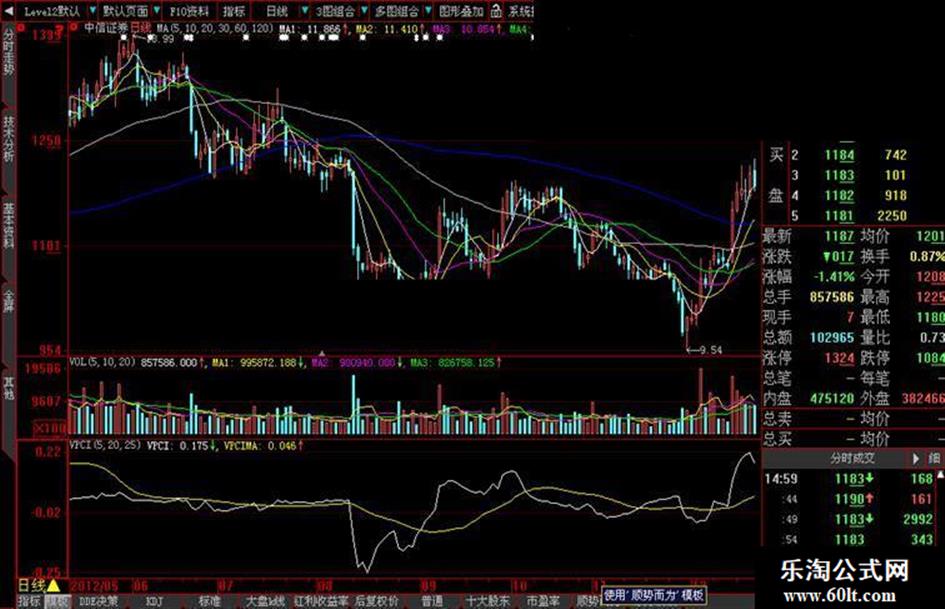Switch to 基本资料 side tab
Viewport: 945px width, 609px height.
(x=8, y=226)
